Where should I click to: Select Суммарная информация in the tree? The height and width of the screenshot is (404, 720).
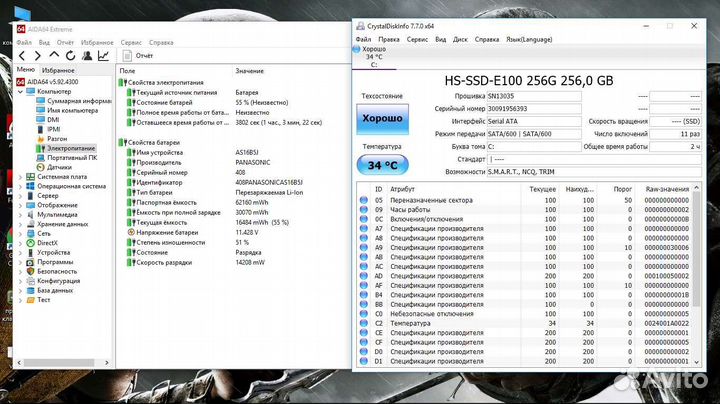point(79,101)
